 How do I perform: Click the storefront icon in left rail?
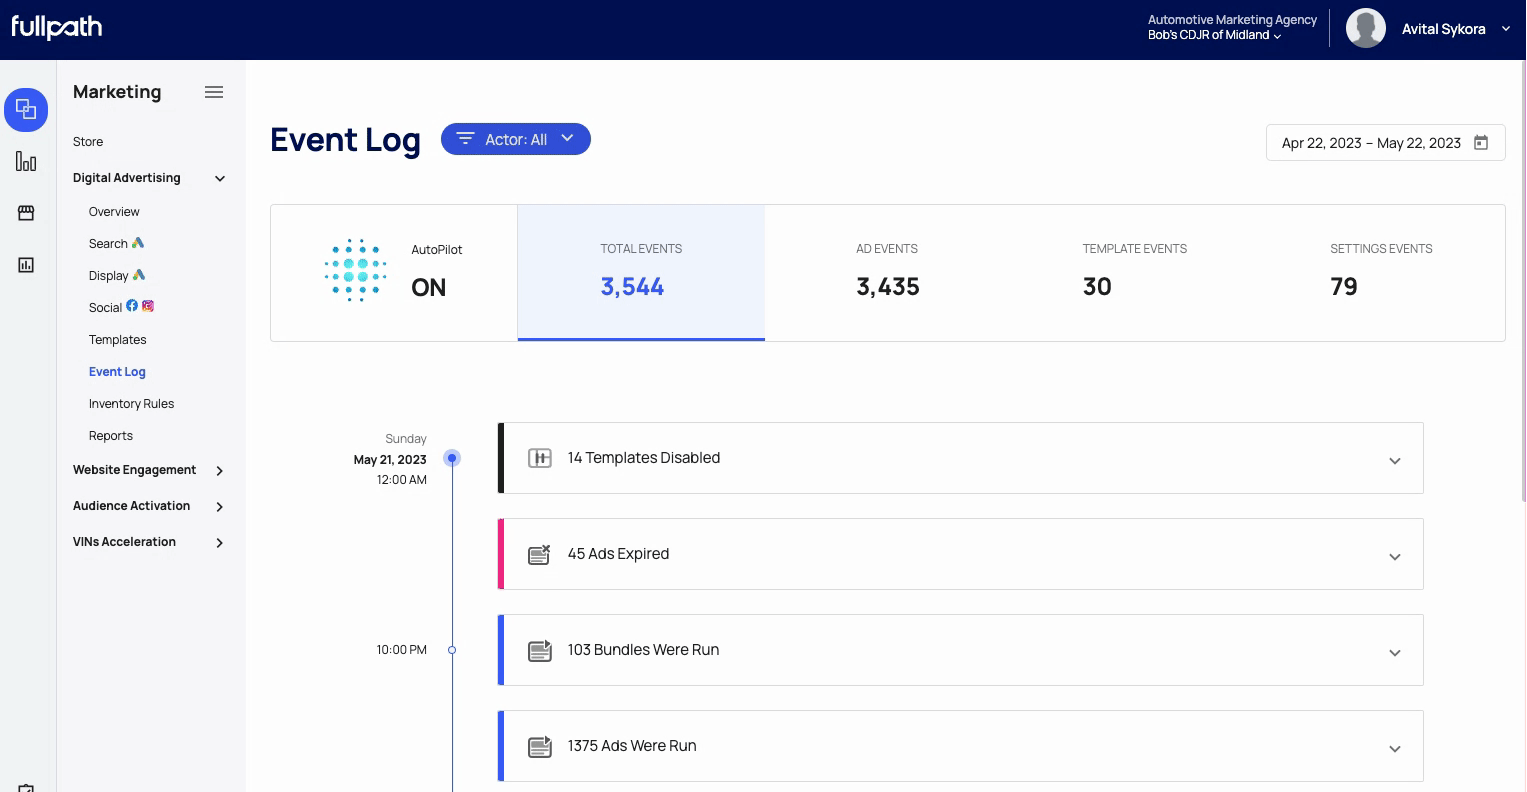tap(26, 213)
